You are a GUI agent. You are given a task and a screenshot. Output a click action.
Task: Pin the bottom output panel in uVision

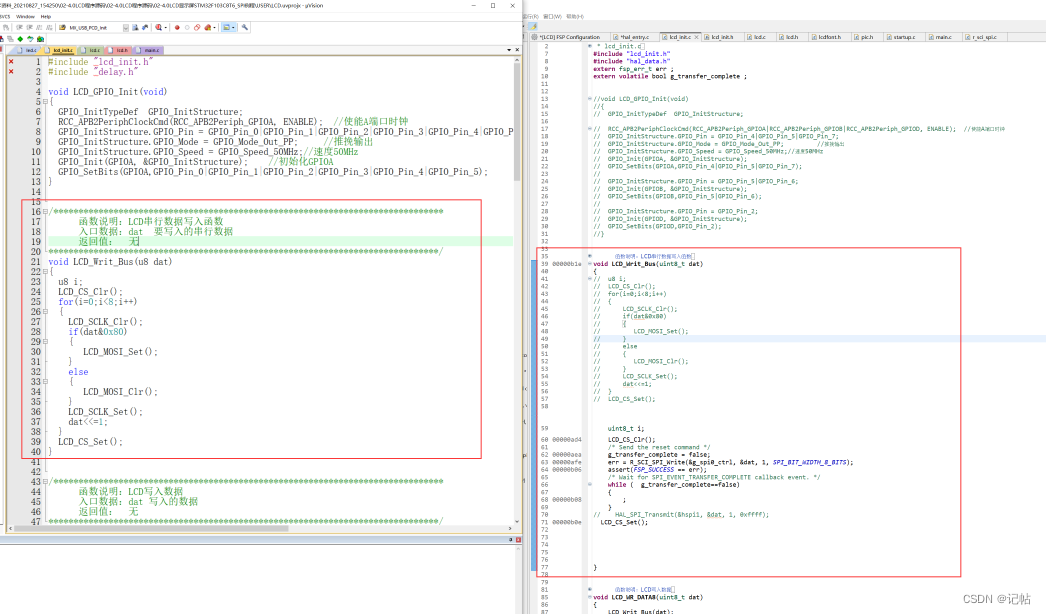[x=510, y=539]
